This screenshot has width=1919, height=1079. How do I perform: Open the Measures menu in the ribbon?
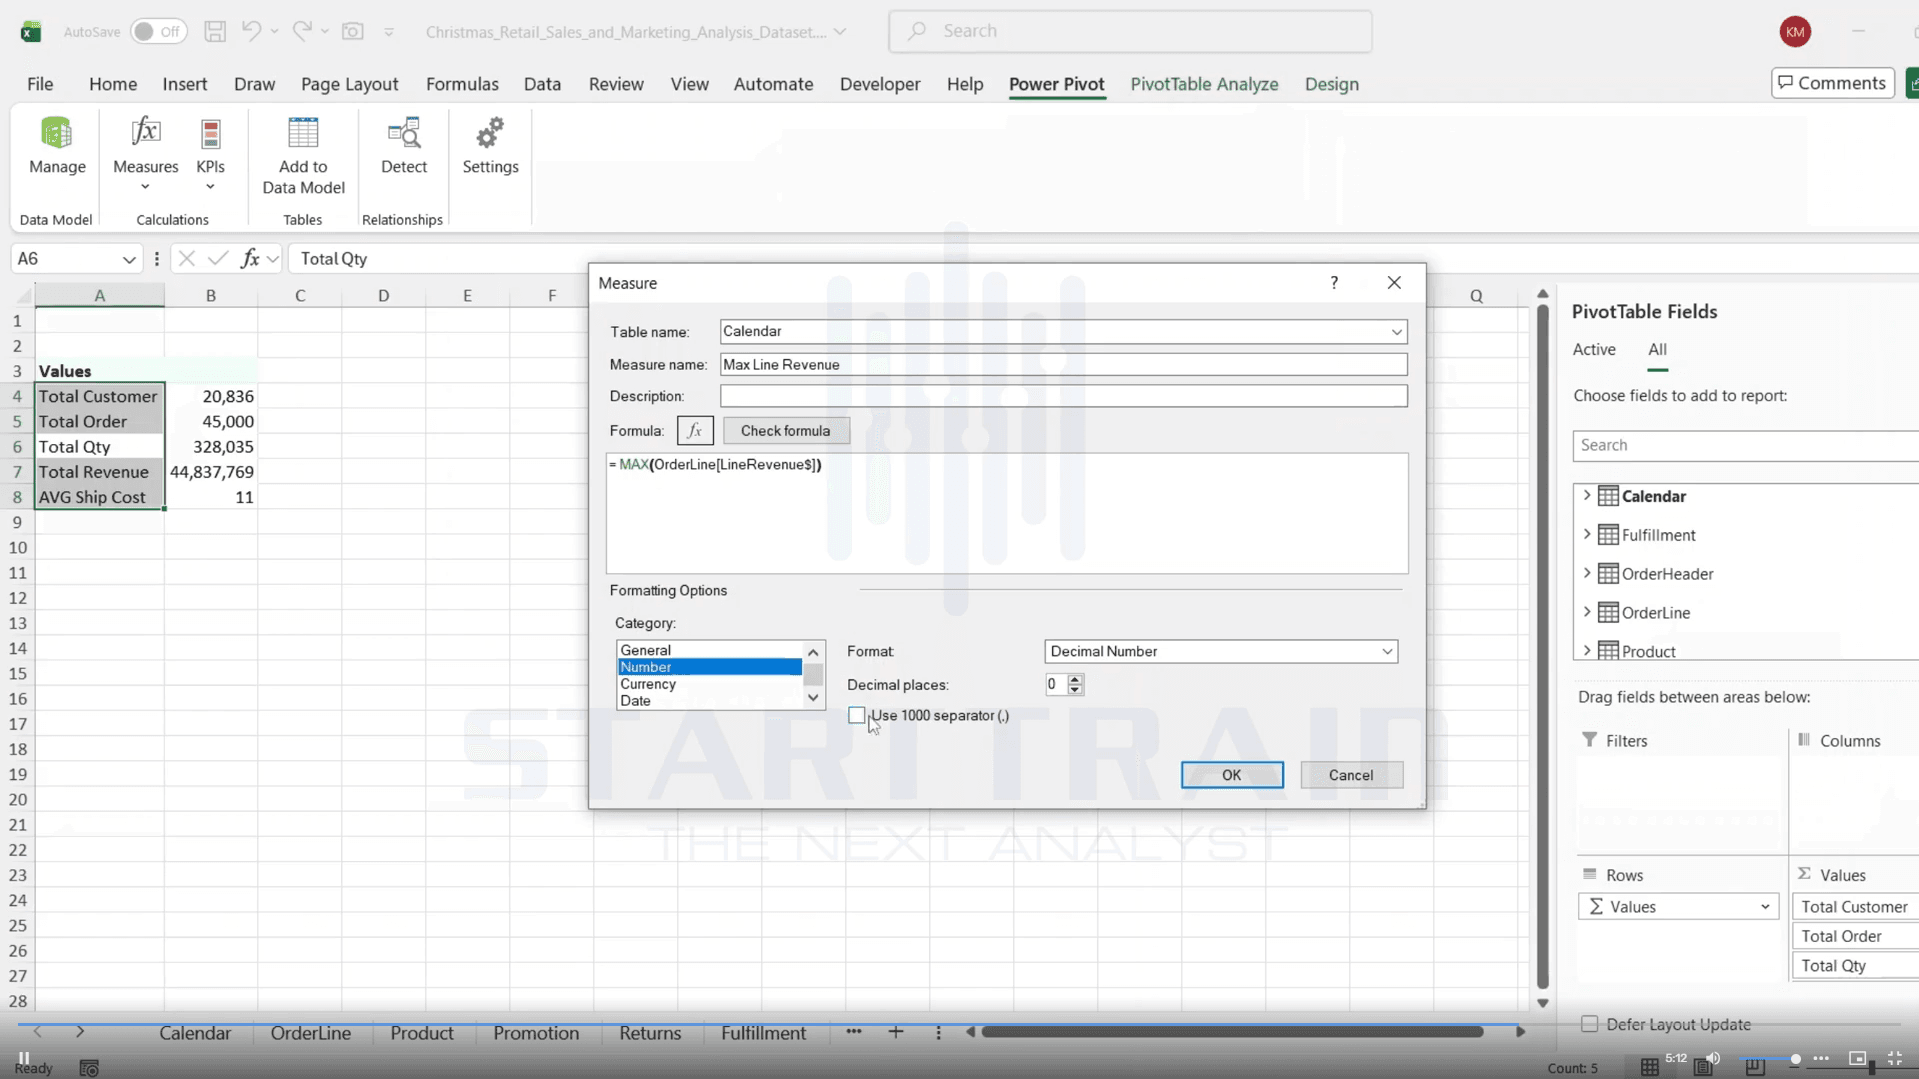pos(145,153)
